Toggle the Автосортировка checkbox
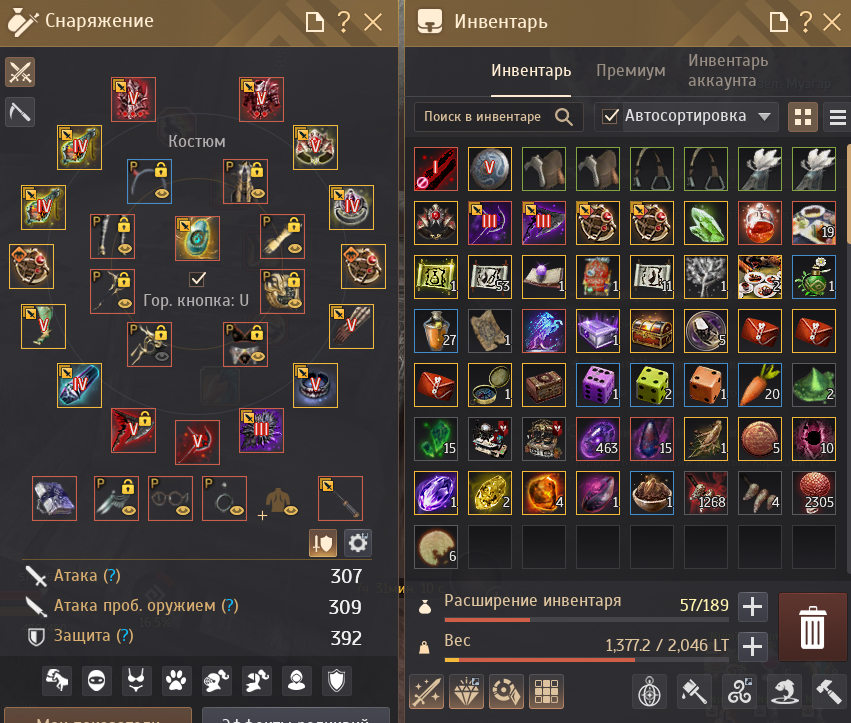The width and height of the screenshot is (851, 723). (x=611, y=116)
